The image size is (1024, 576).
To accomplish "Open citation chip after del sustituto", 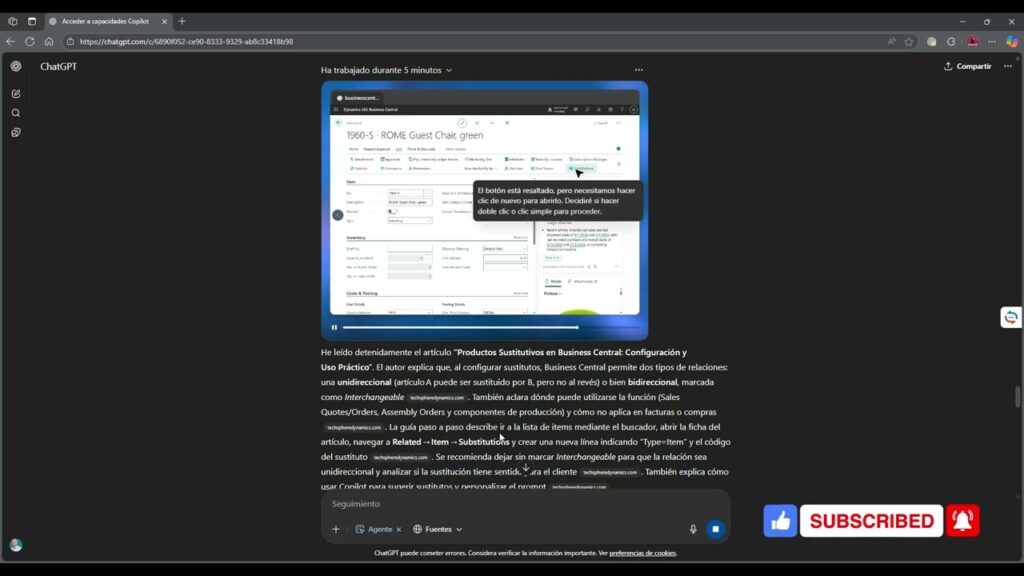I will click(x=400, y=458).
